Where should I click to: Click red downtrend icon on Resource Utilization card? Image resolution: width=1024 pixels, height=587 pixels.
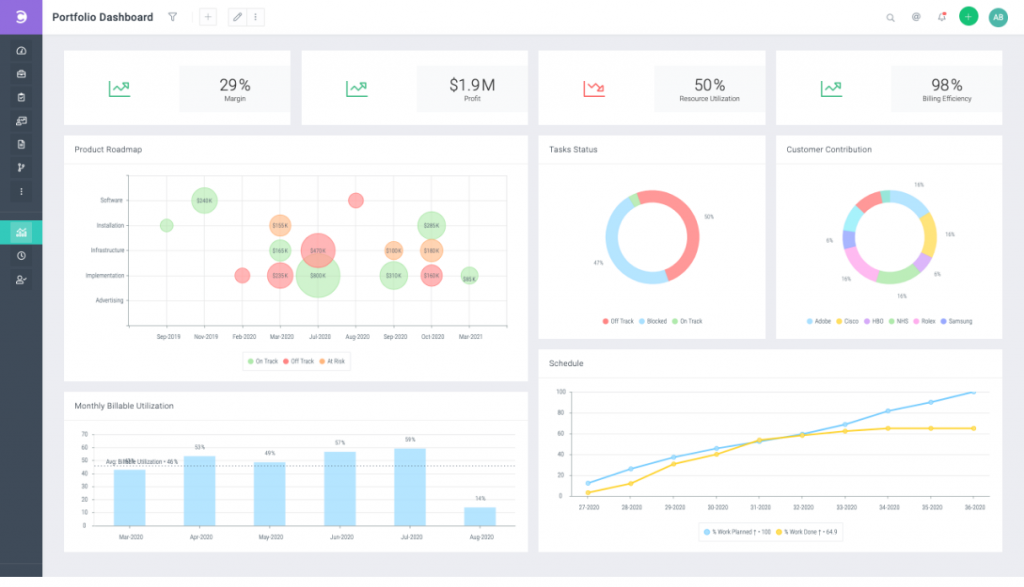pyautogui.click(x=594, y=88)
